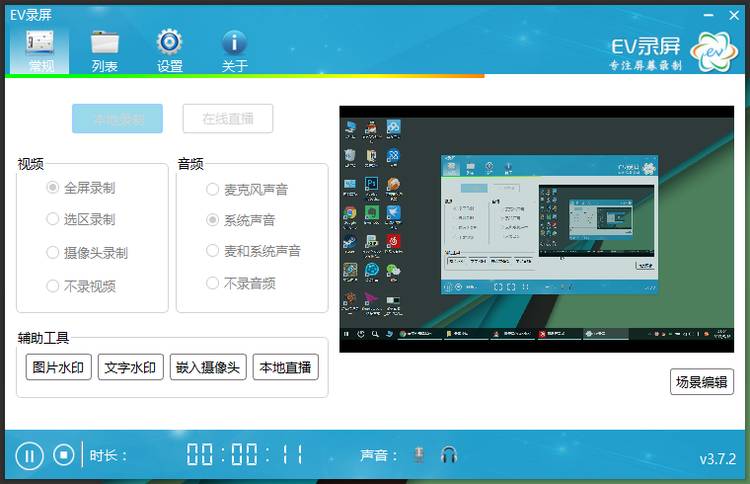Toggle the headphone system sound icon

coord(449,455)
